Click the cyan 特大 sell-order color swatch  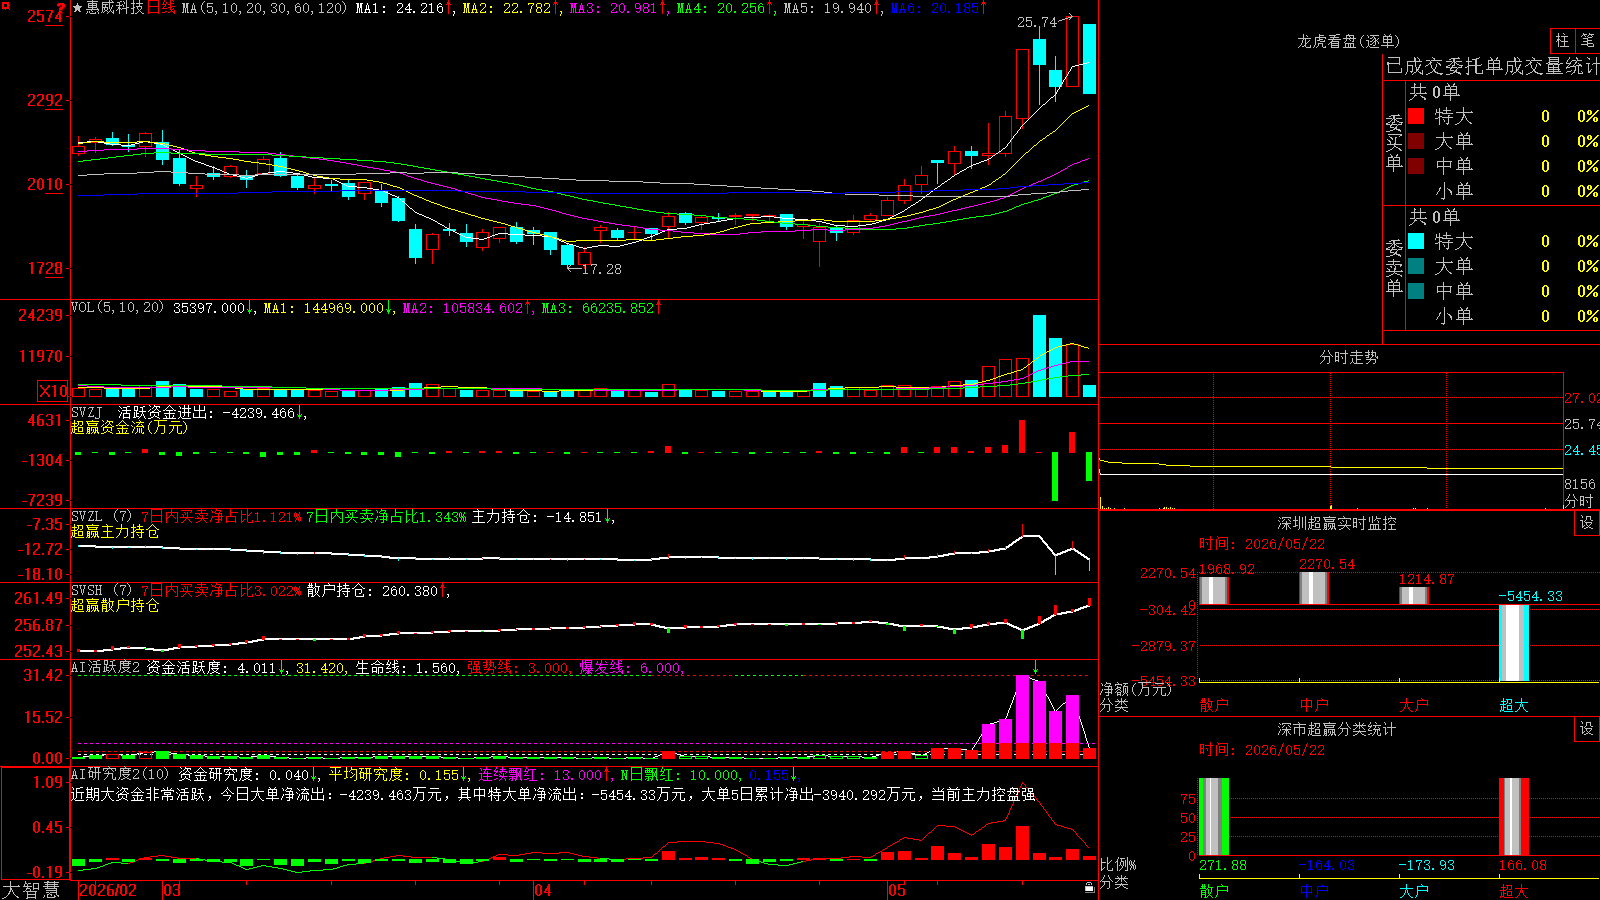coord(1416,241)
